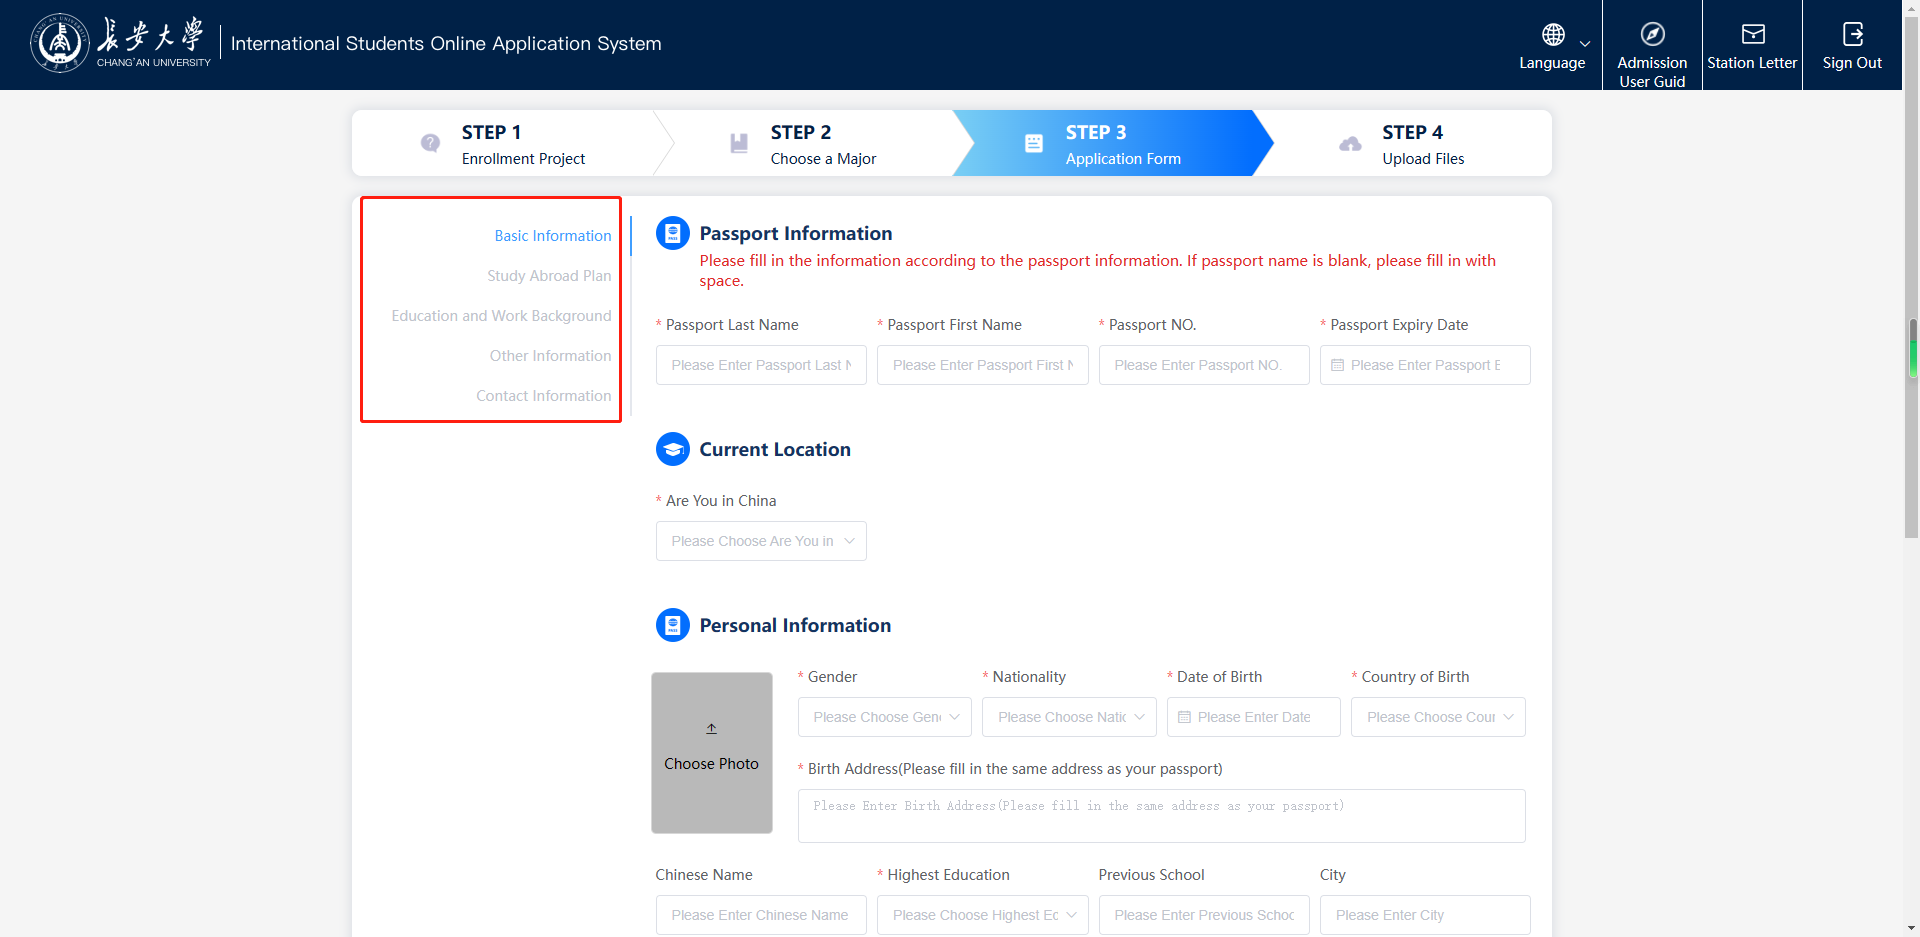Click the Chang'an University logo
Image resolution: width=1920 pixels, height=937 pixels.
60,43
